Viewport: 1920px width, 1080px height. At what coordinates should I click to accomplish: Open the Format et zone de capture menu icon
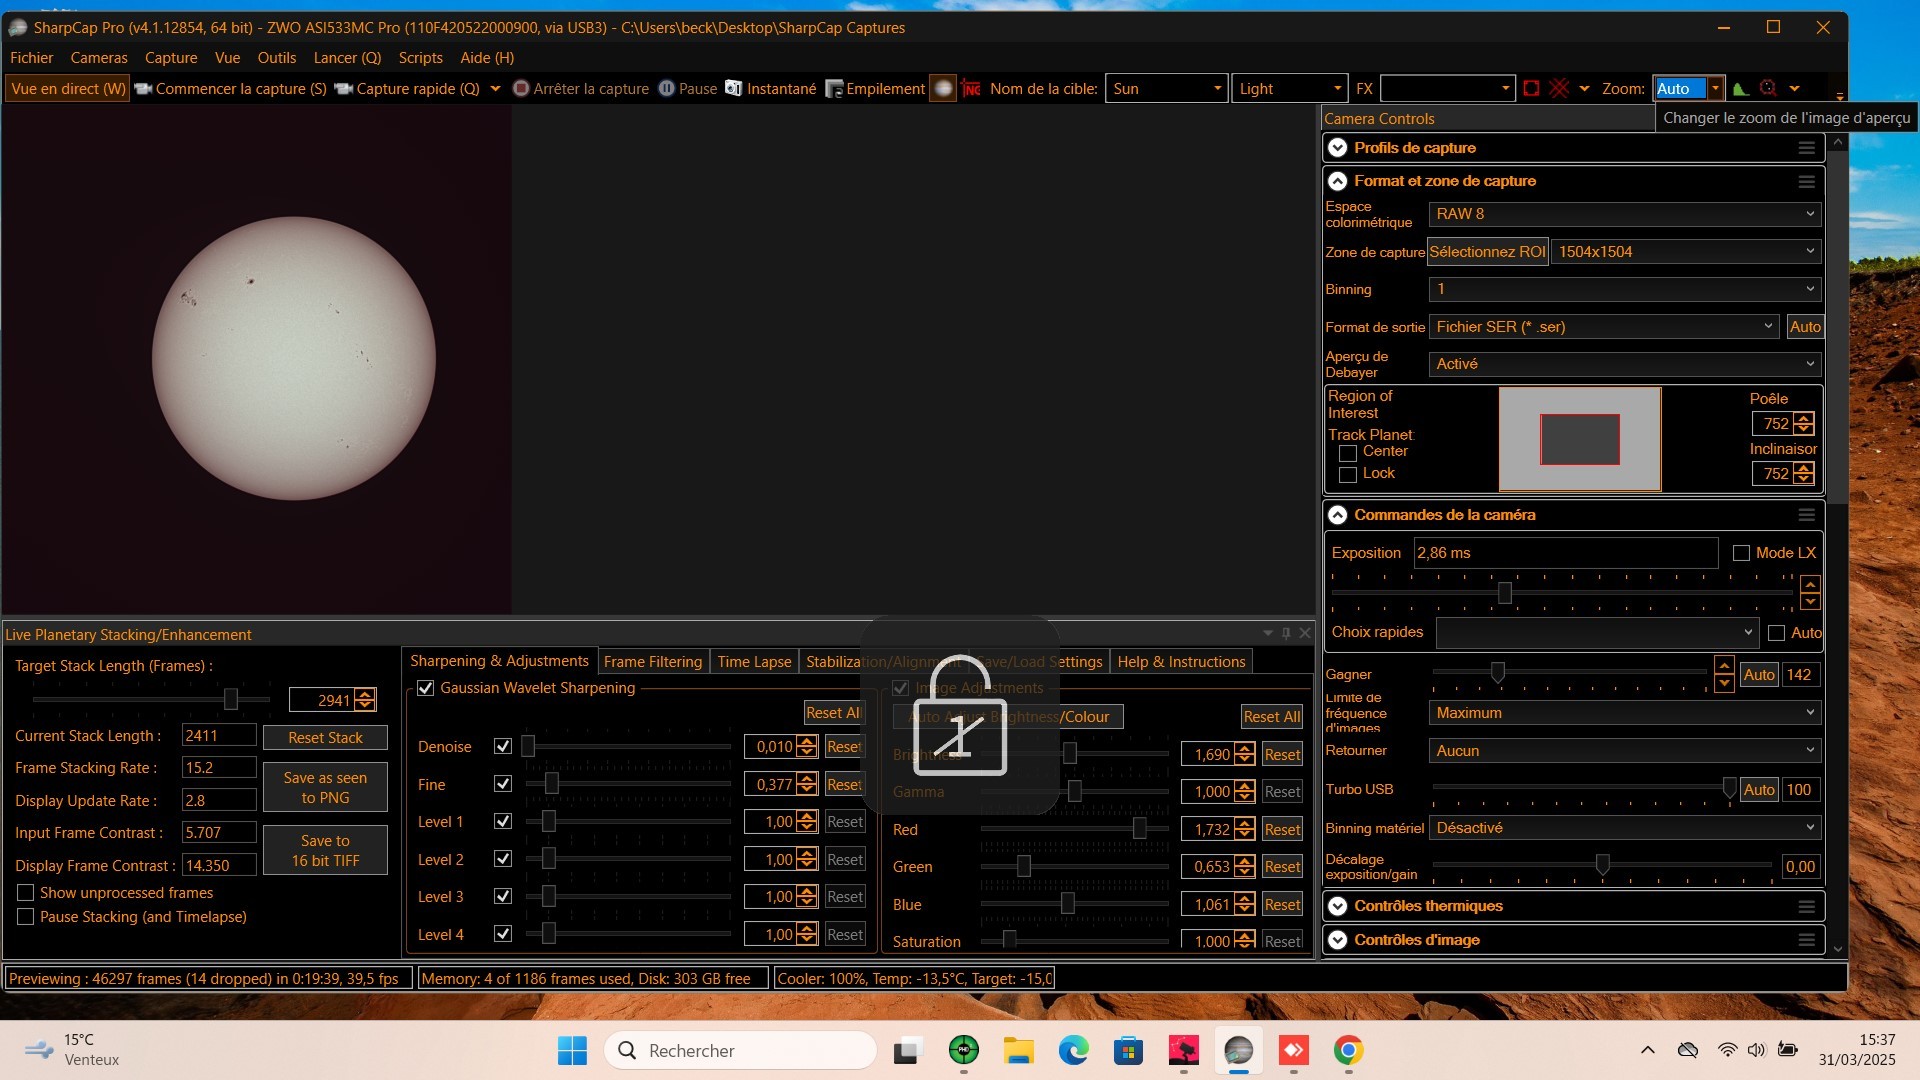pos(1806,182)
